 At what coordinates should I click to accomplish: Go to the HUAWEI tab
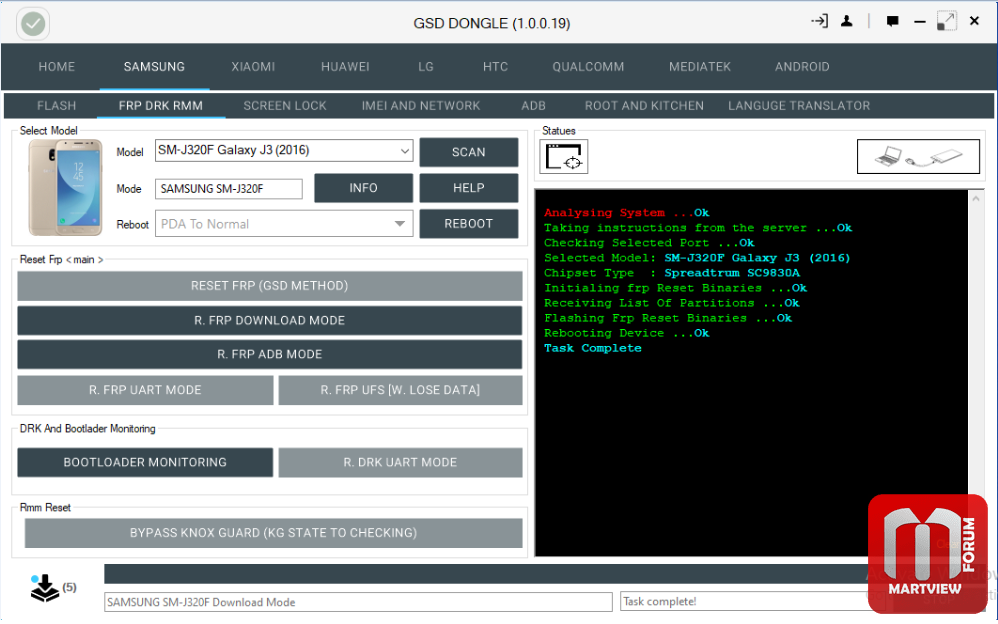[x=345, y=67]
